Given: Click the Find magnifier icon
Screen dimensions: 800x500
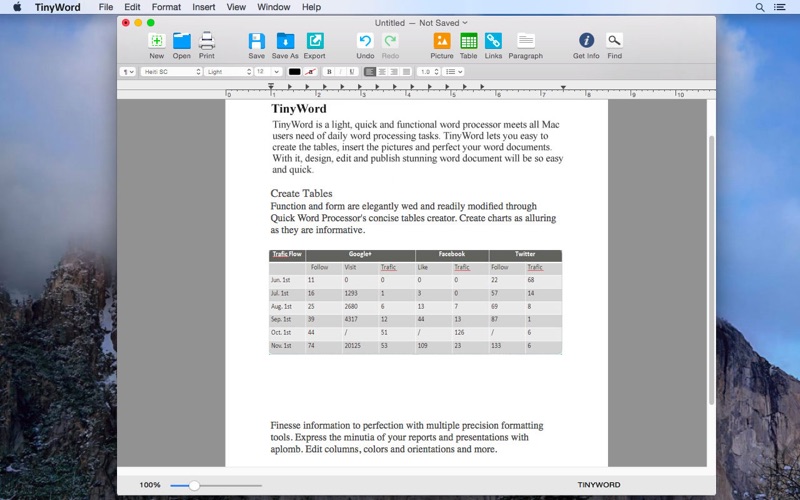Looking at the screenshot, I should [614, 41].
